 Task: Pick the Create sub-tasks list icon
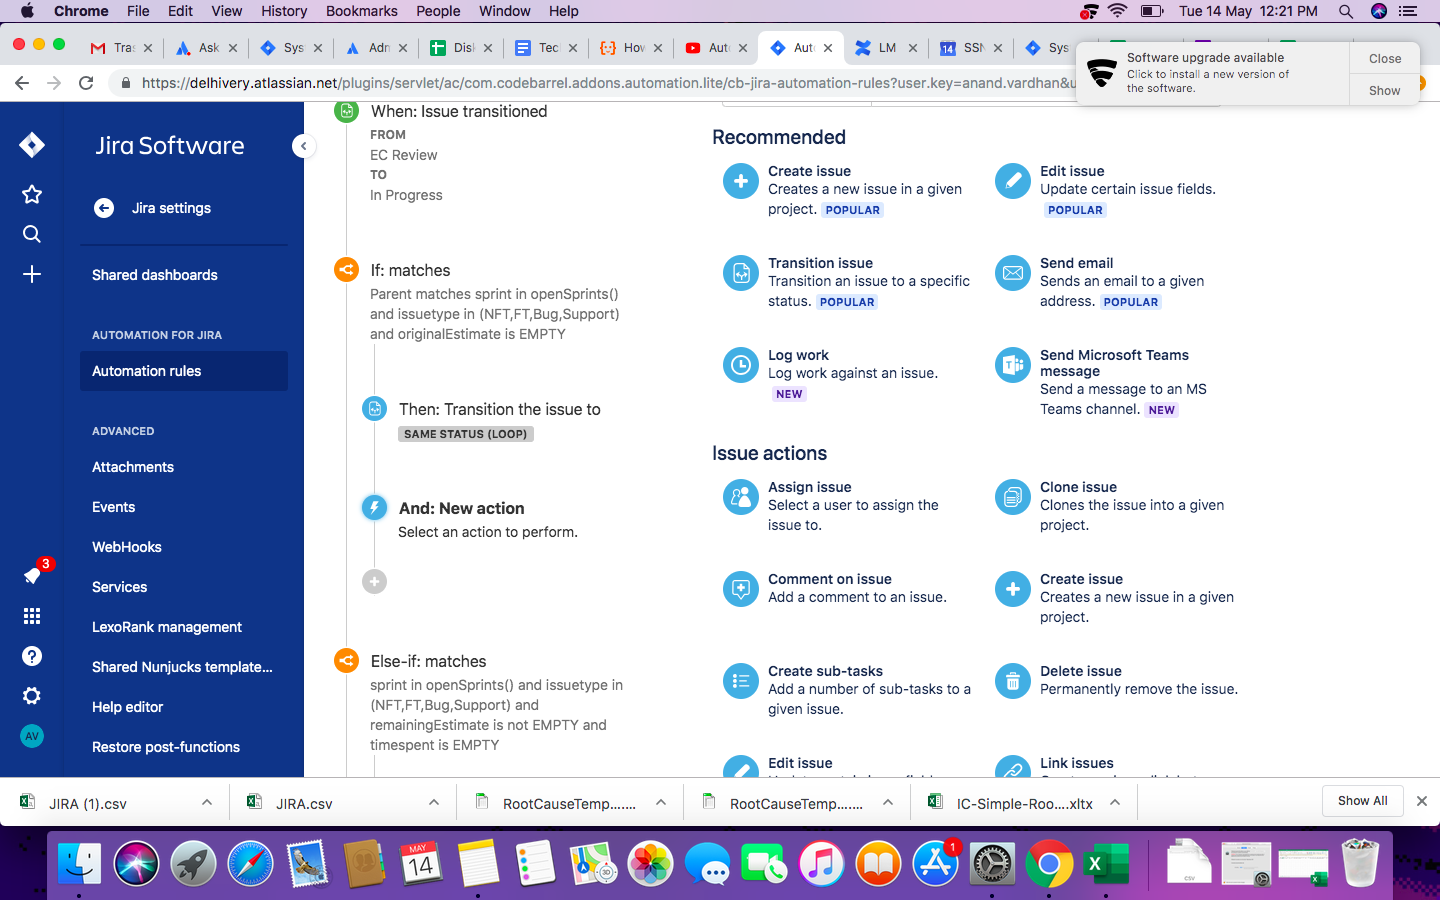click(741, 681)
